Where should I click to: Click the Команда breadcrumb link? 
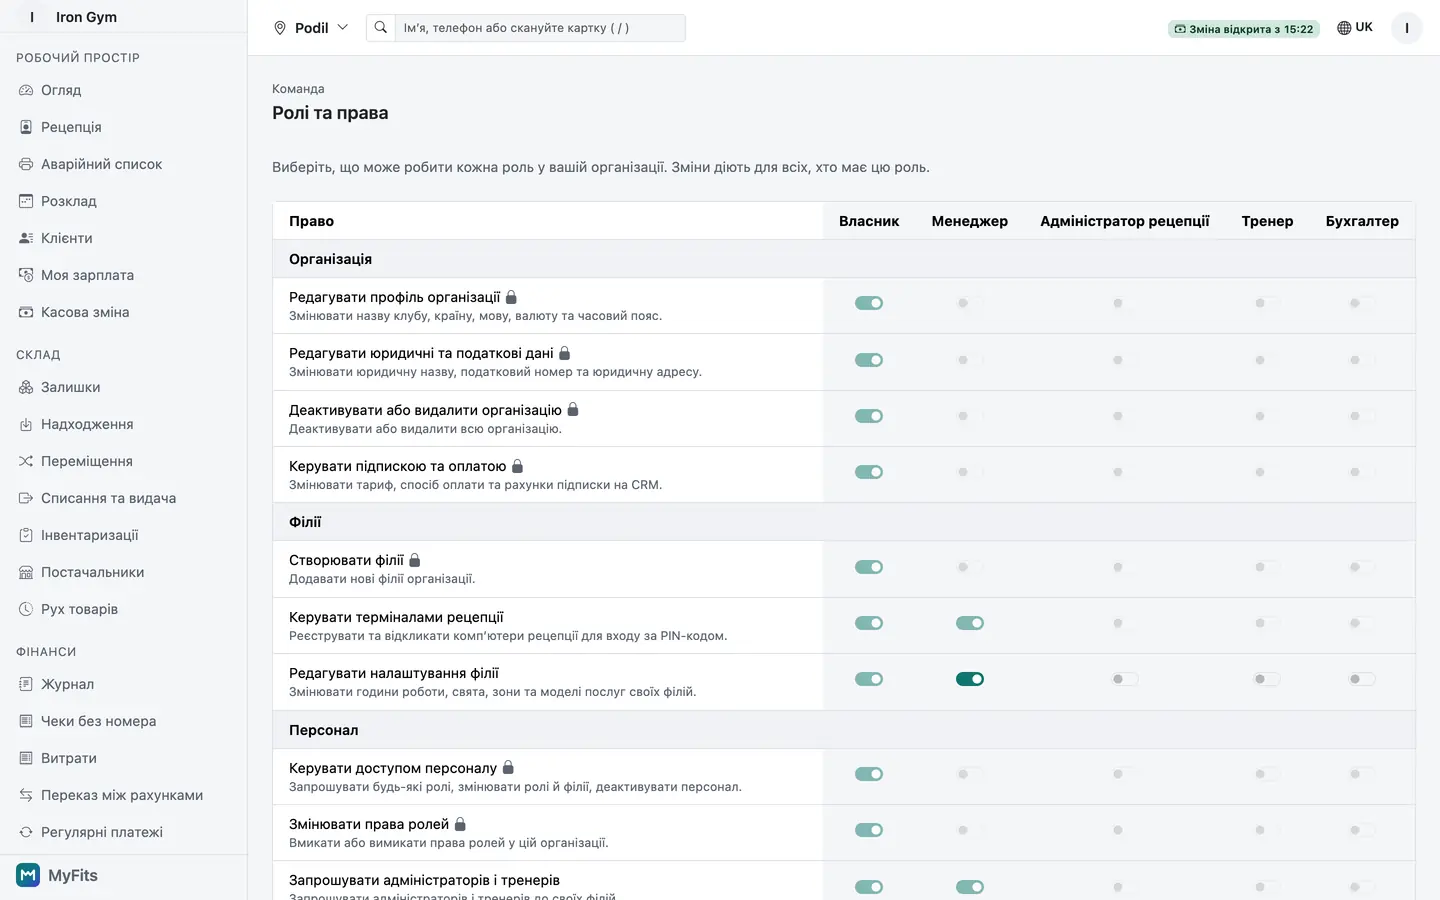[x=298, y=89]
